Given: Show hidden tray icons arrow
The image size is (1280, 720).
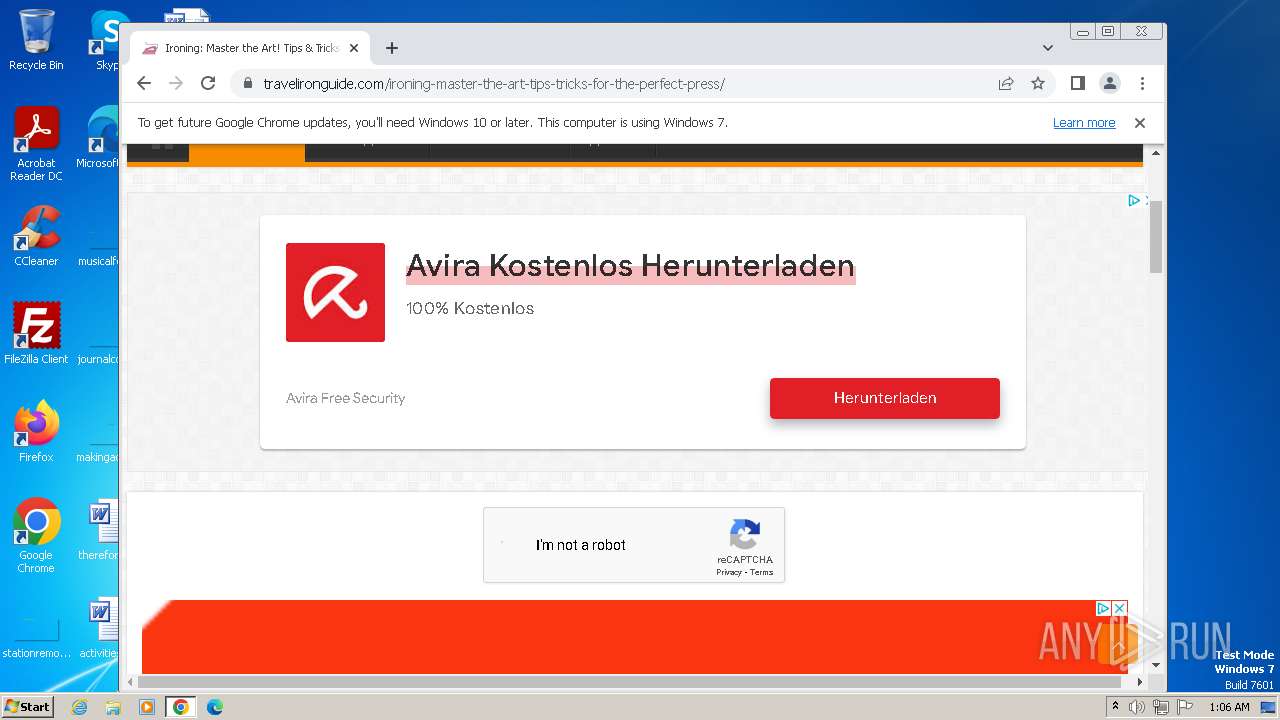Looking at the screenshot, I should [1115, 707].
